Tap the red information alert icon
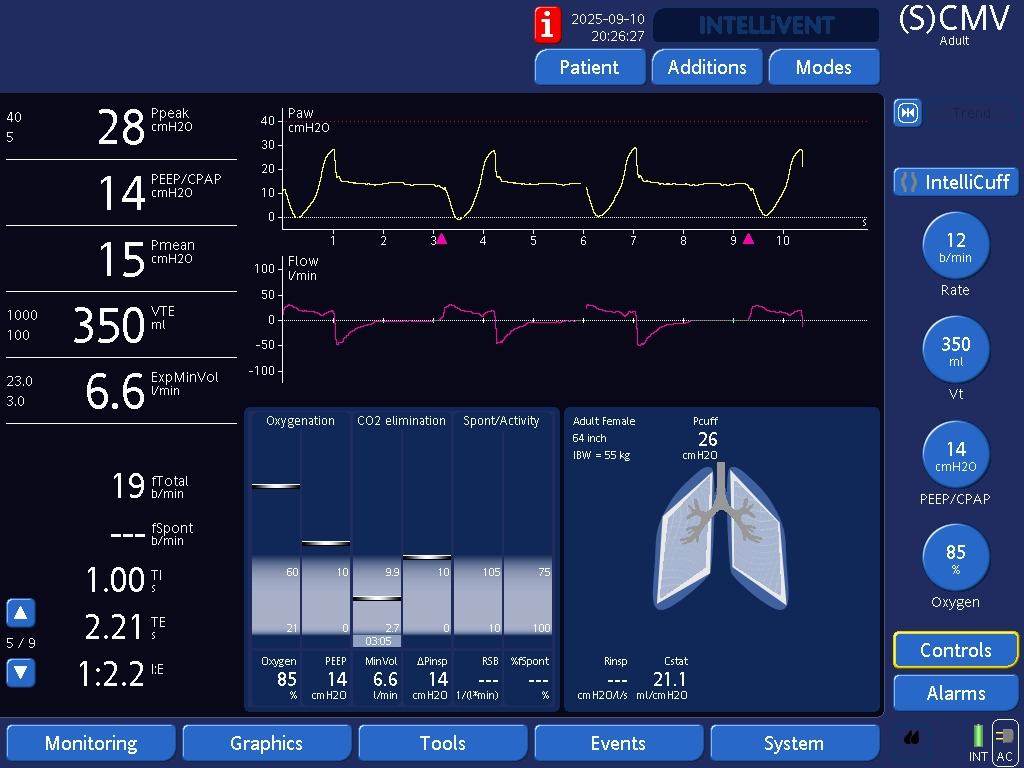 [x=547, y=25]
